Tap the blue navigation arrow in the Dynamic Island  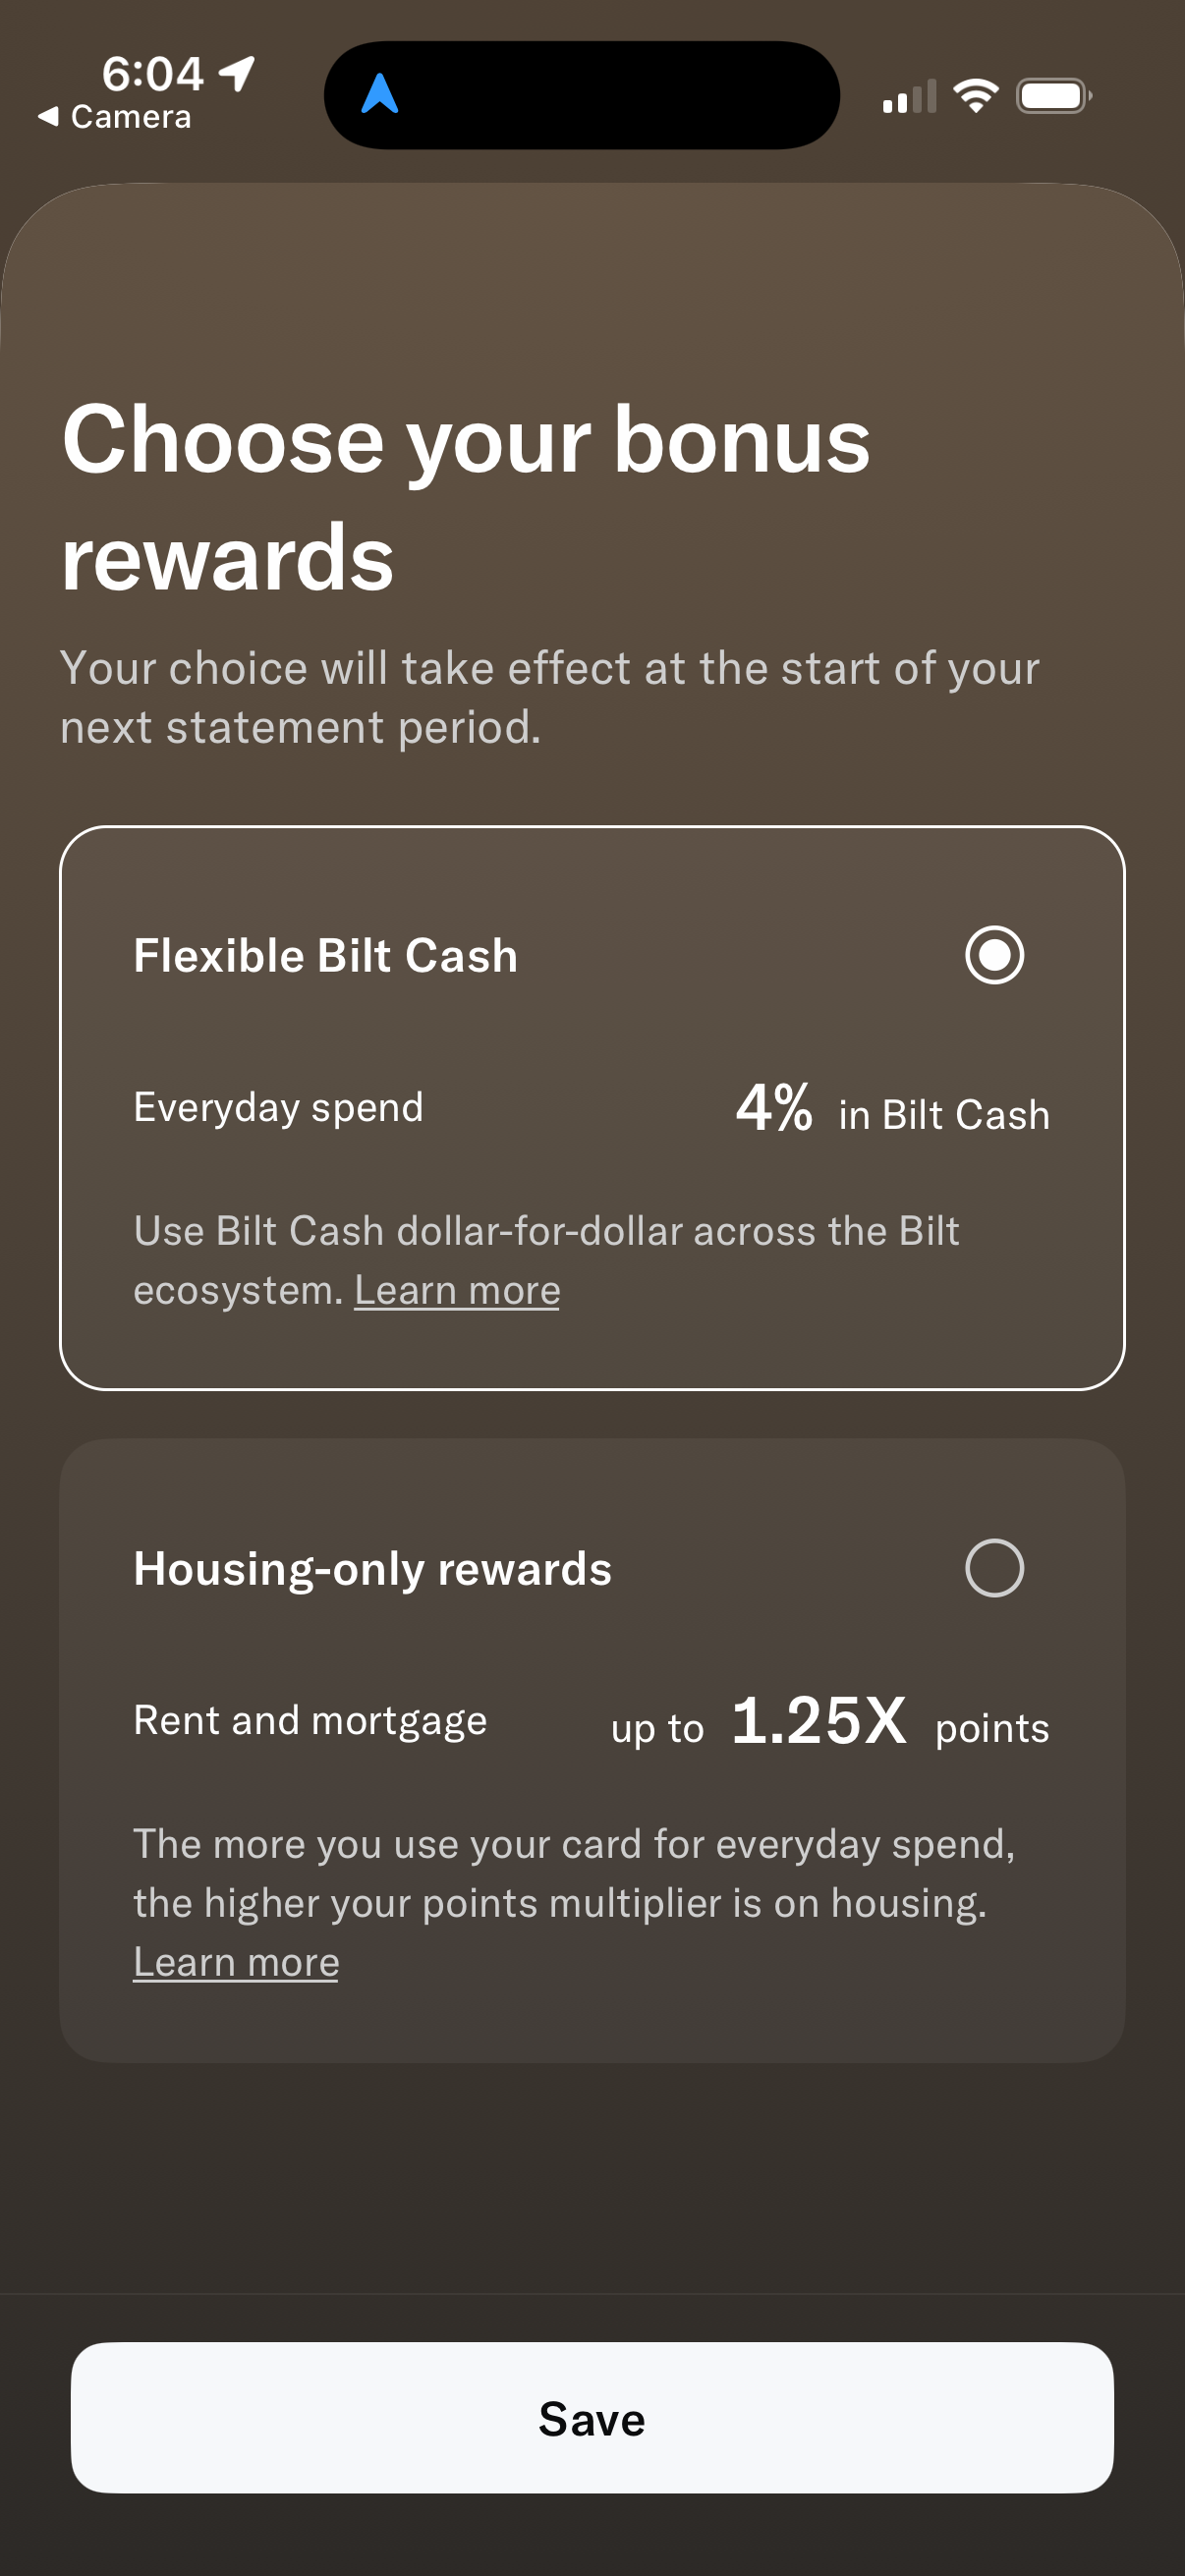pyautogui.click(x=383, y=94)
